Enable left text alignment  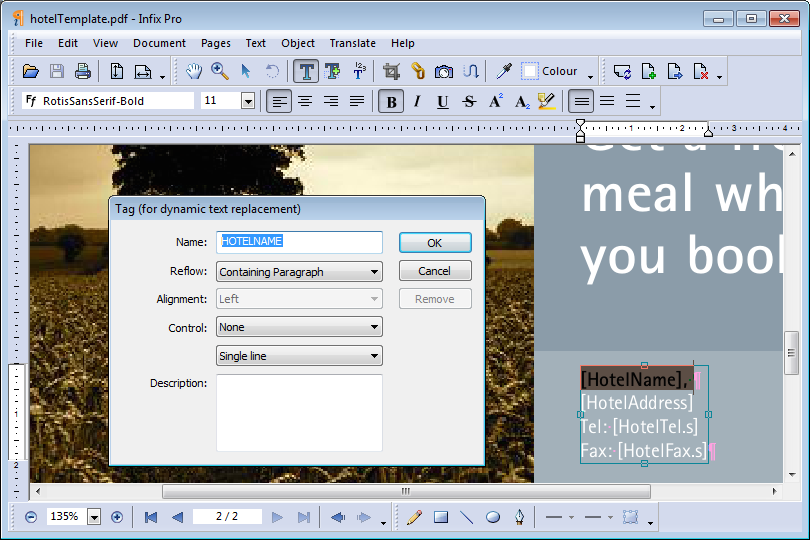click(279, 101)
